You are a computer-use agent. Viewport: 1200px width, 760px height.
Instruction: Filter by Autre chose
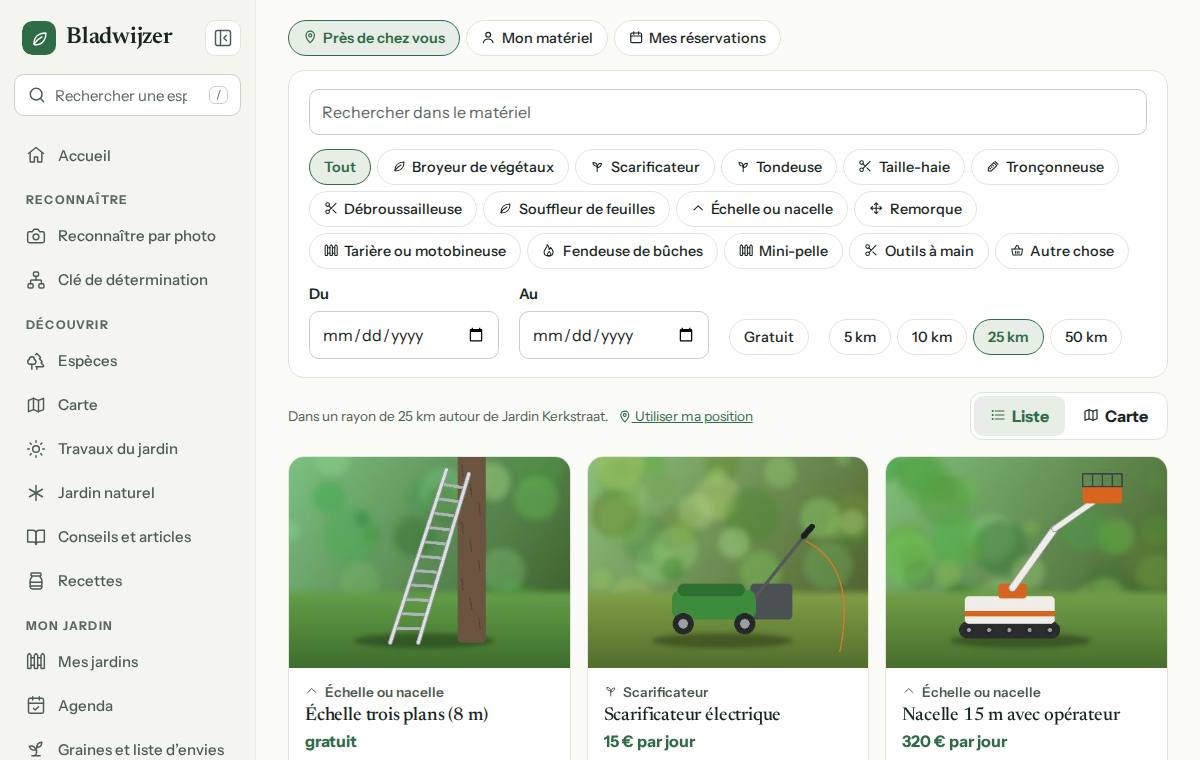1062,251
